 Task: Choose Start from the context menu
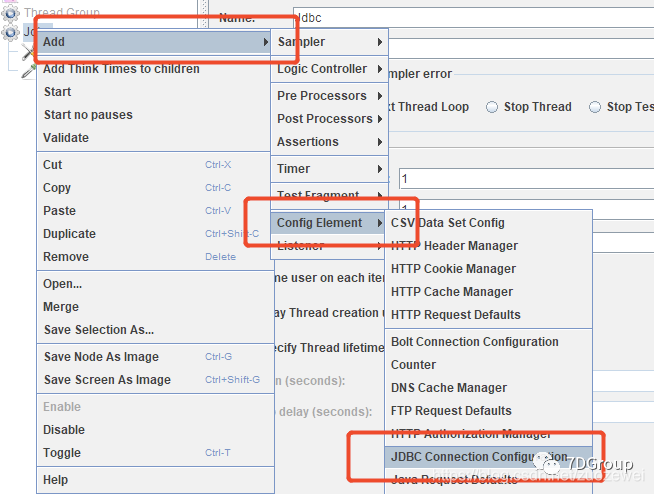coord(153,92)
